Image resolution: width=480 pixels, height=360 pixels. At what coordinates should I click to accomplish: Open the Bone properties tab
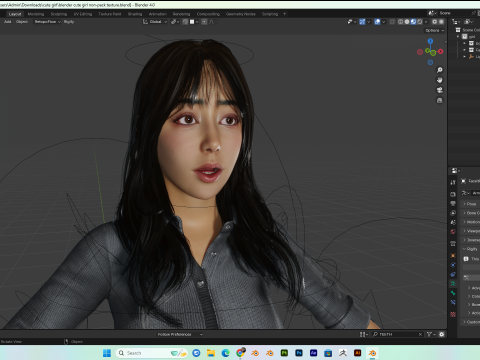(453, 293)
